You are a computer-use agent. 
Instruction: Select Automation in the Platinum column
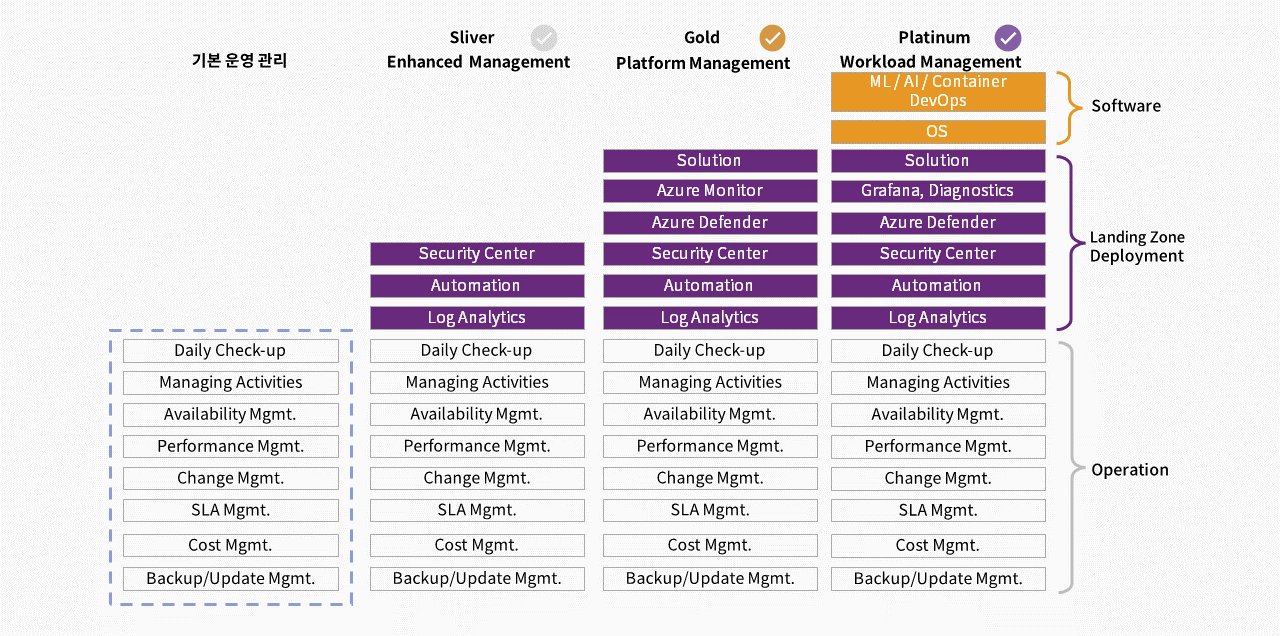coord(938,286)
